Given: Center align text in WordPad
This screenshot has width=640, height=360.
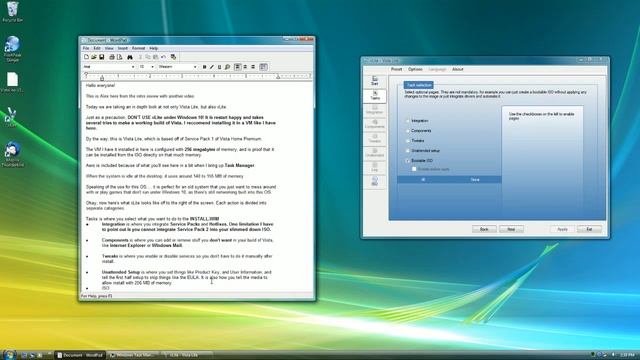Looking at the screenshot, I should pos(245,67).
